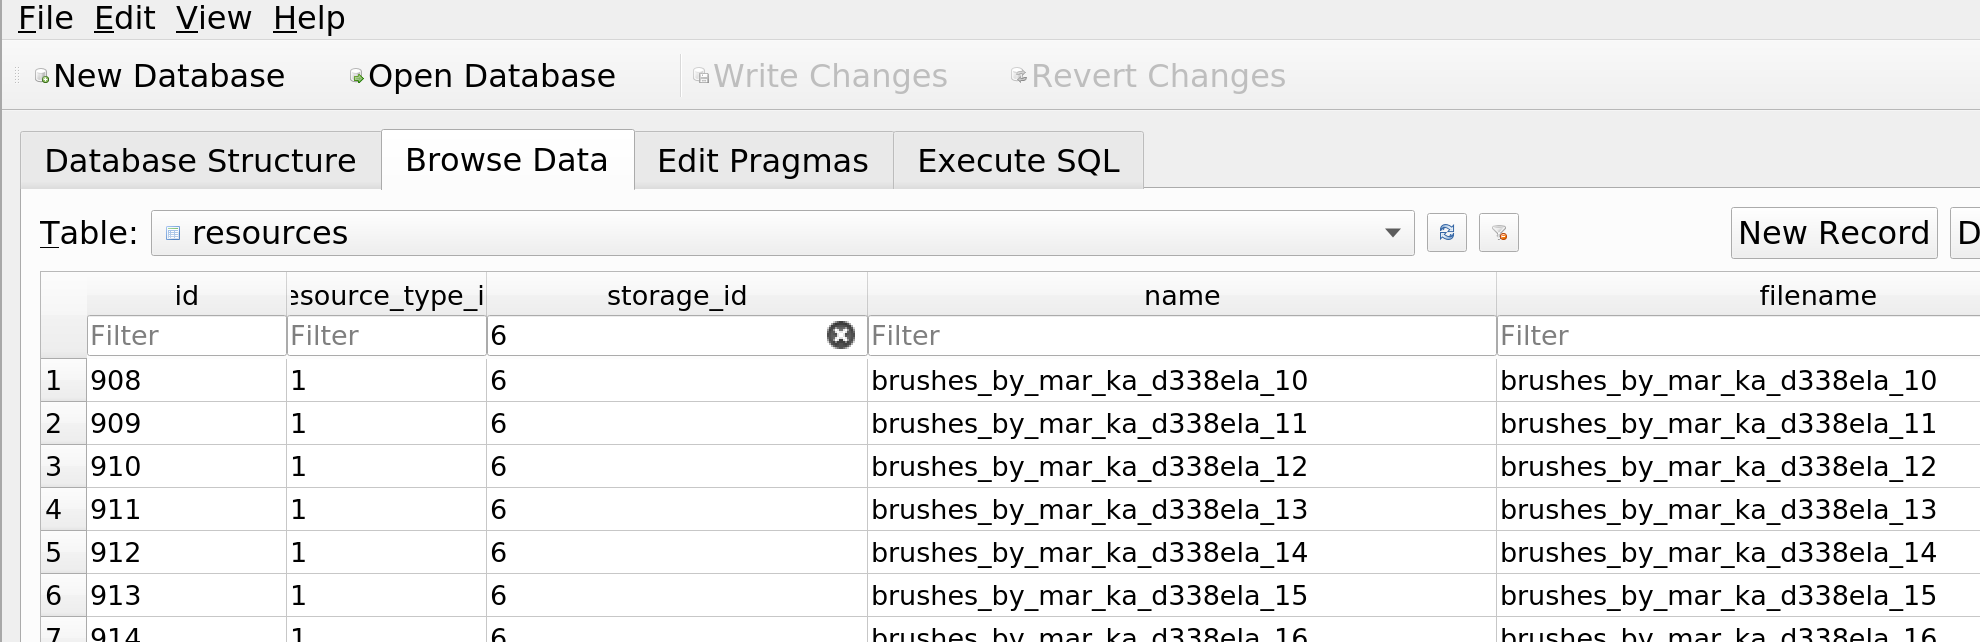
Task: Switch to the Execute SQL tab
Action: [1018, 161]
